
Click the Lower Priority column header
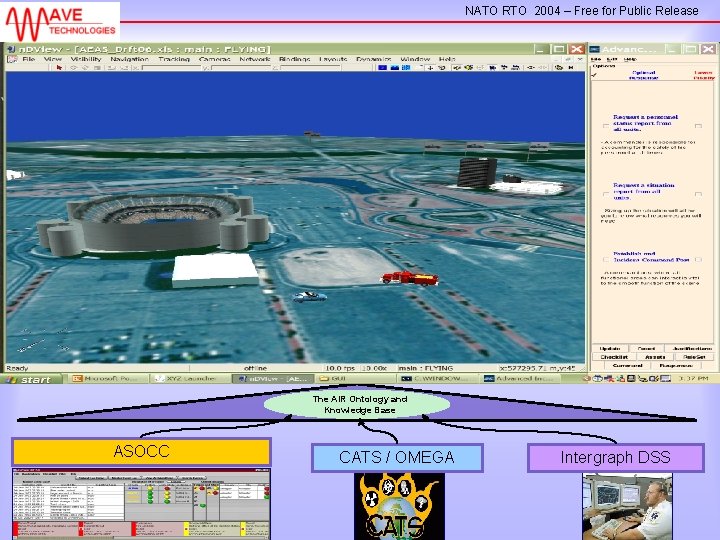704,75
